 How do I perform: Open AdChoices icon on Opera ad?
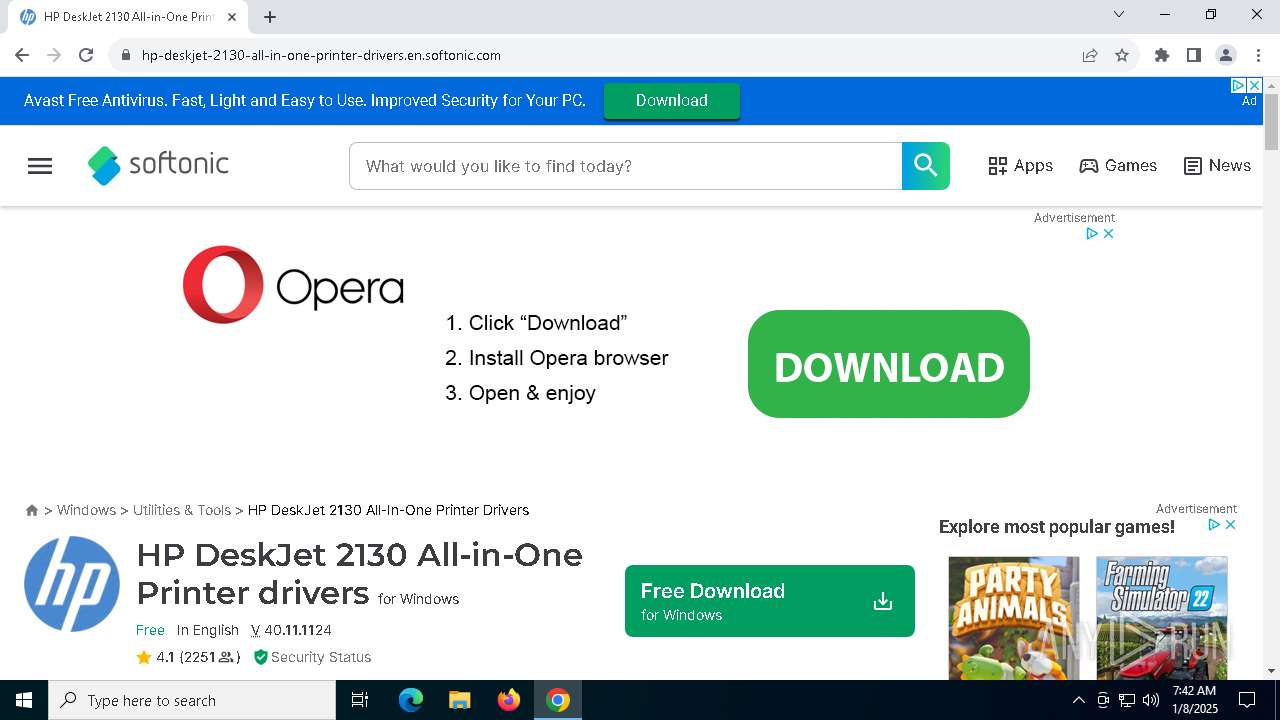(1092, 233)
